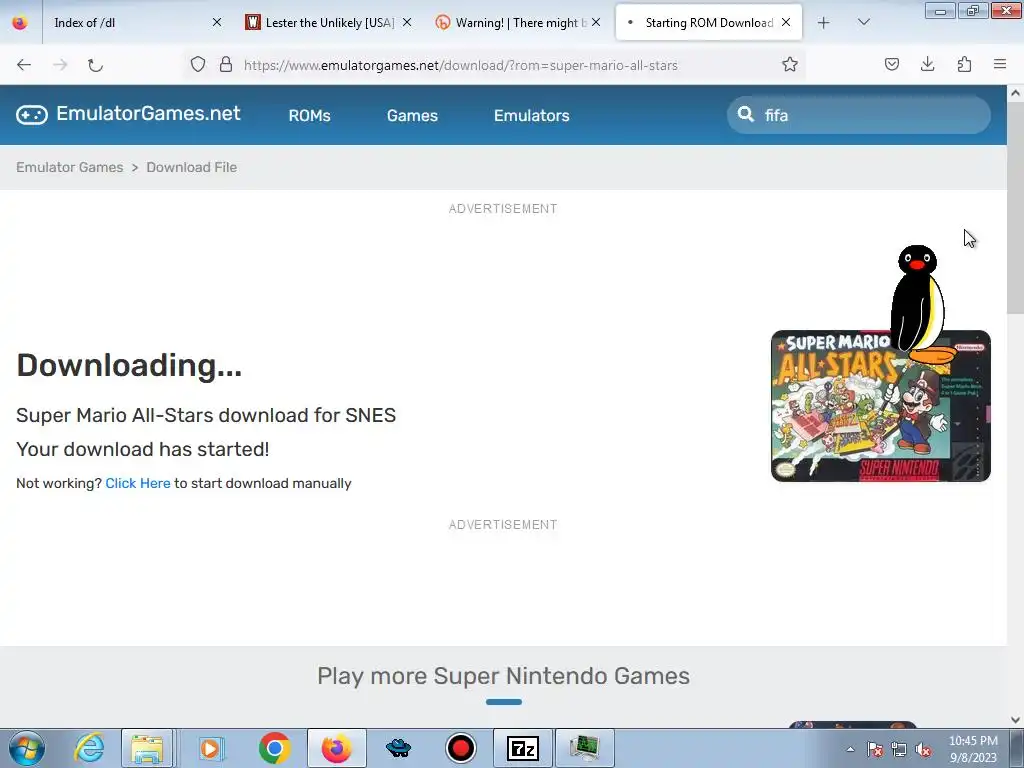Open the Extensions puzzle icon
This screenshot has height=768, width=1024.
click(x=964, y=65)
